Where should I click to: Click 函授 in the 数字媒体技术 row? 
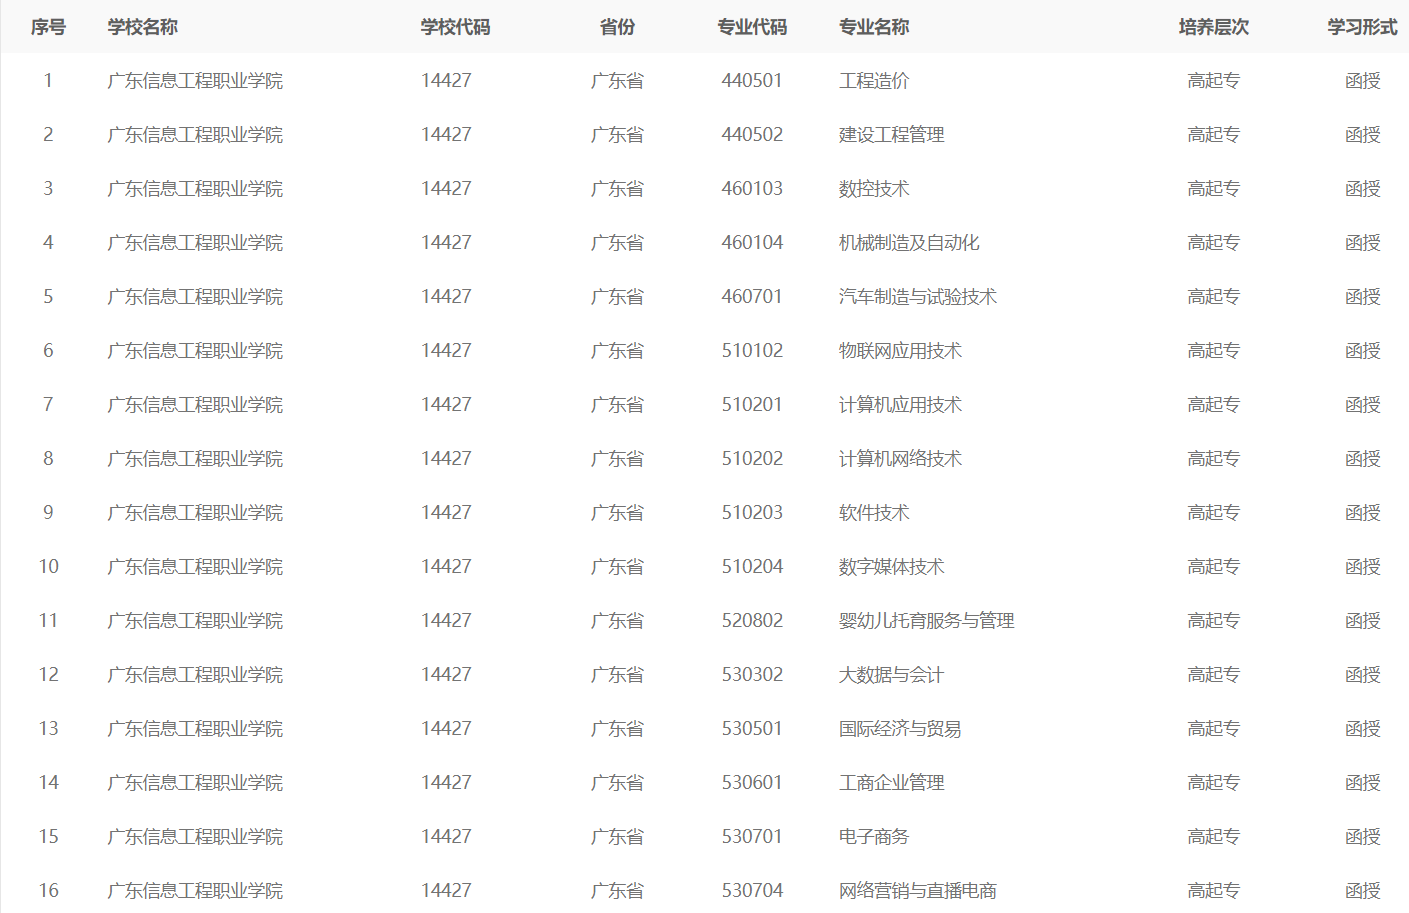(x=1362, y=567)
